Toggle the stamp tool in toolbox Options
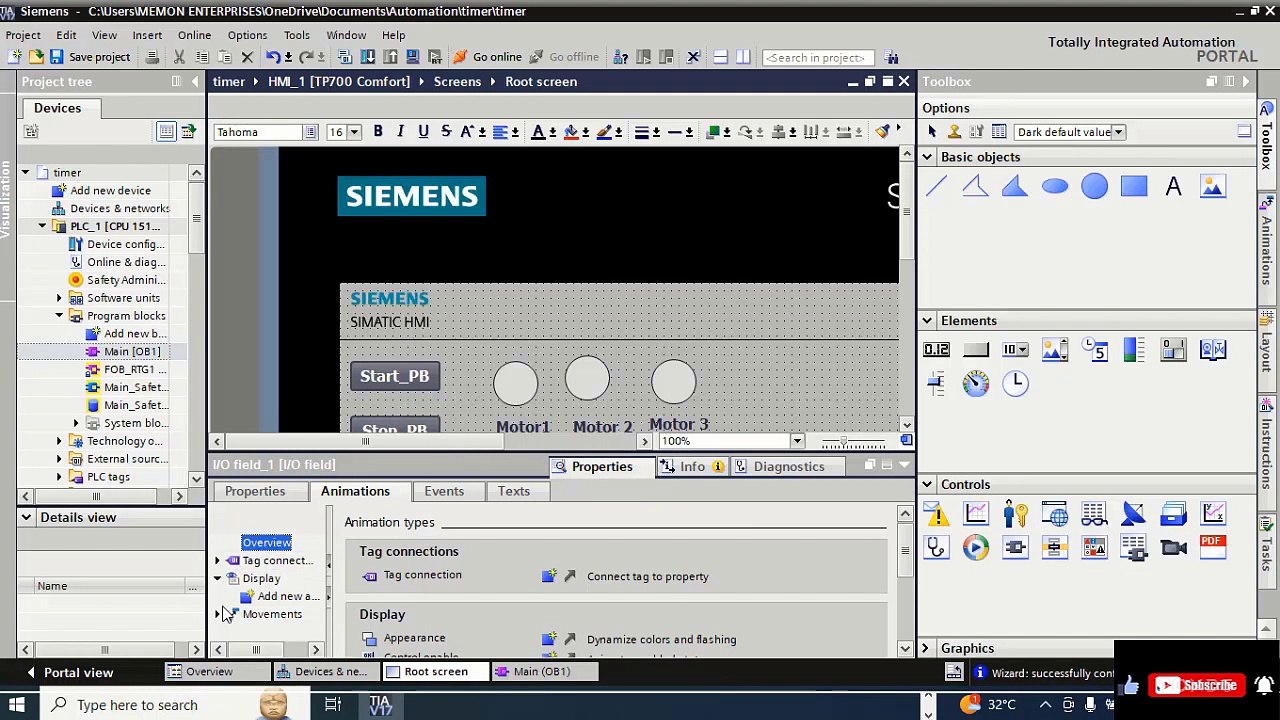Screen dimensions: 1280x720 [954, 132]
